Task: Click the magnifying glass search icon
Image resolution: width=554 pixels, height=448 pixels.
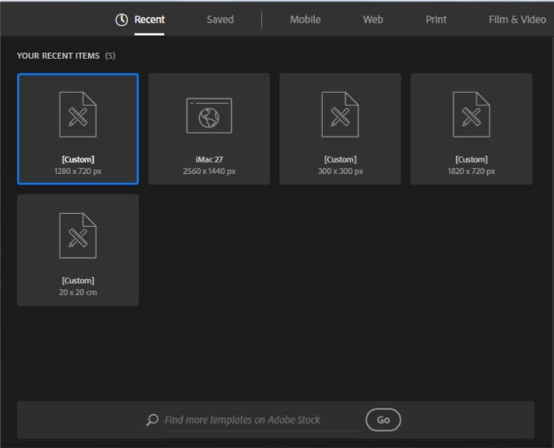Action: pyautogui.click(x=152, y=420)
